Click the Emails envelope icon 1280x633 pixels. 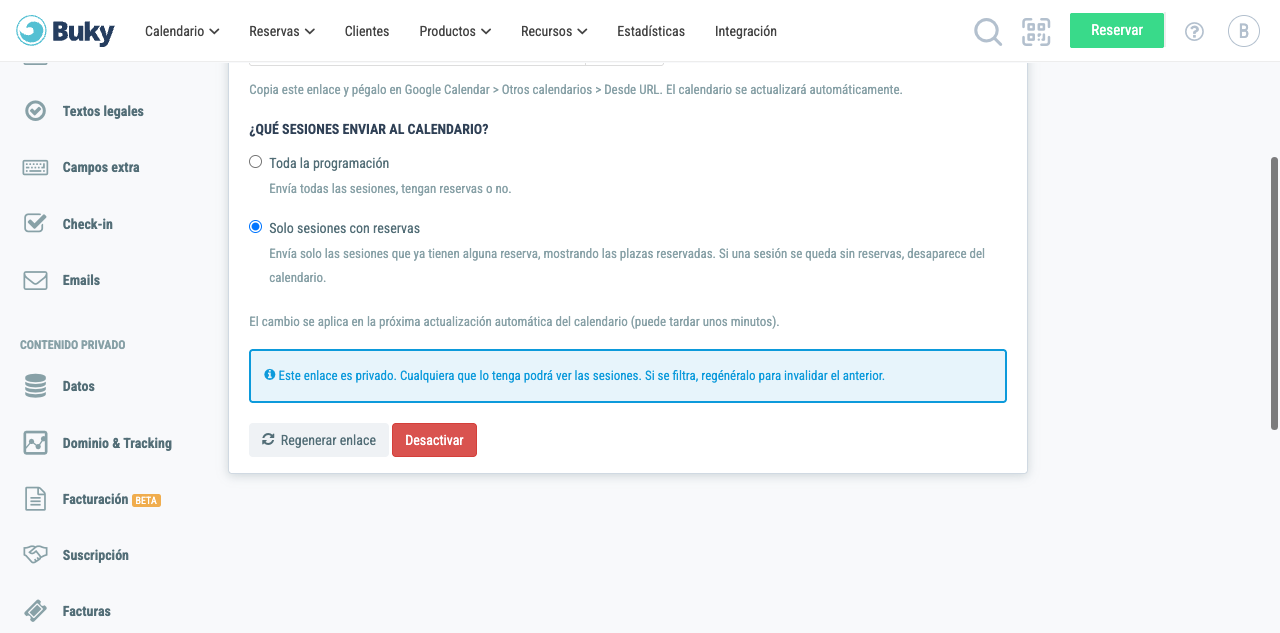(x=35, y=280)
